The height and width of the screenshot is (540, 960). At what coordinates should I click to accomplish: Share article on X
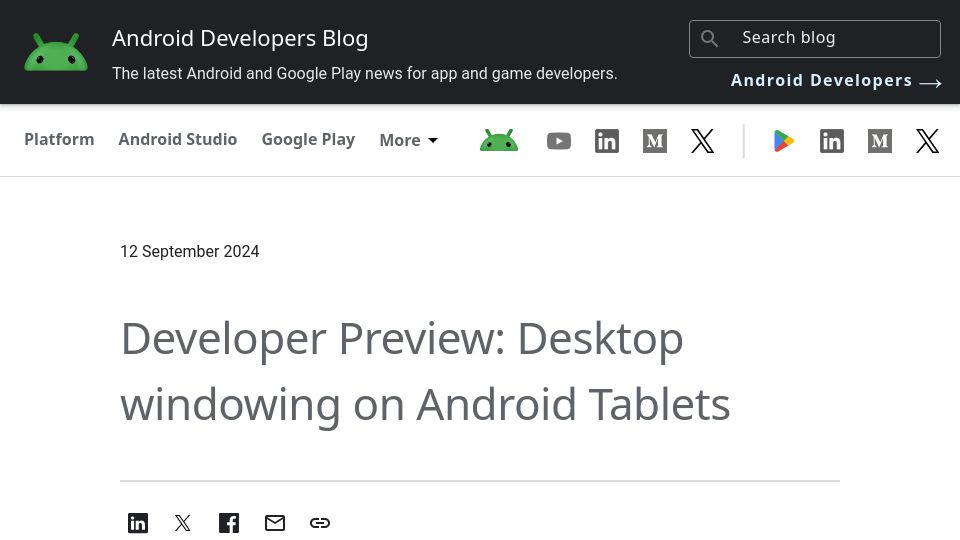182,523
